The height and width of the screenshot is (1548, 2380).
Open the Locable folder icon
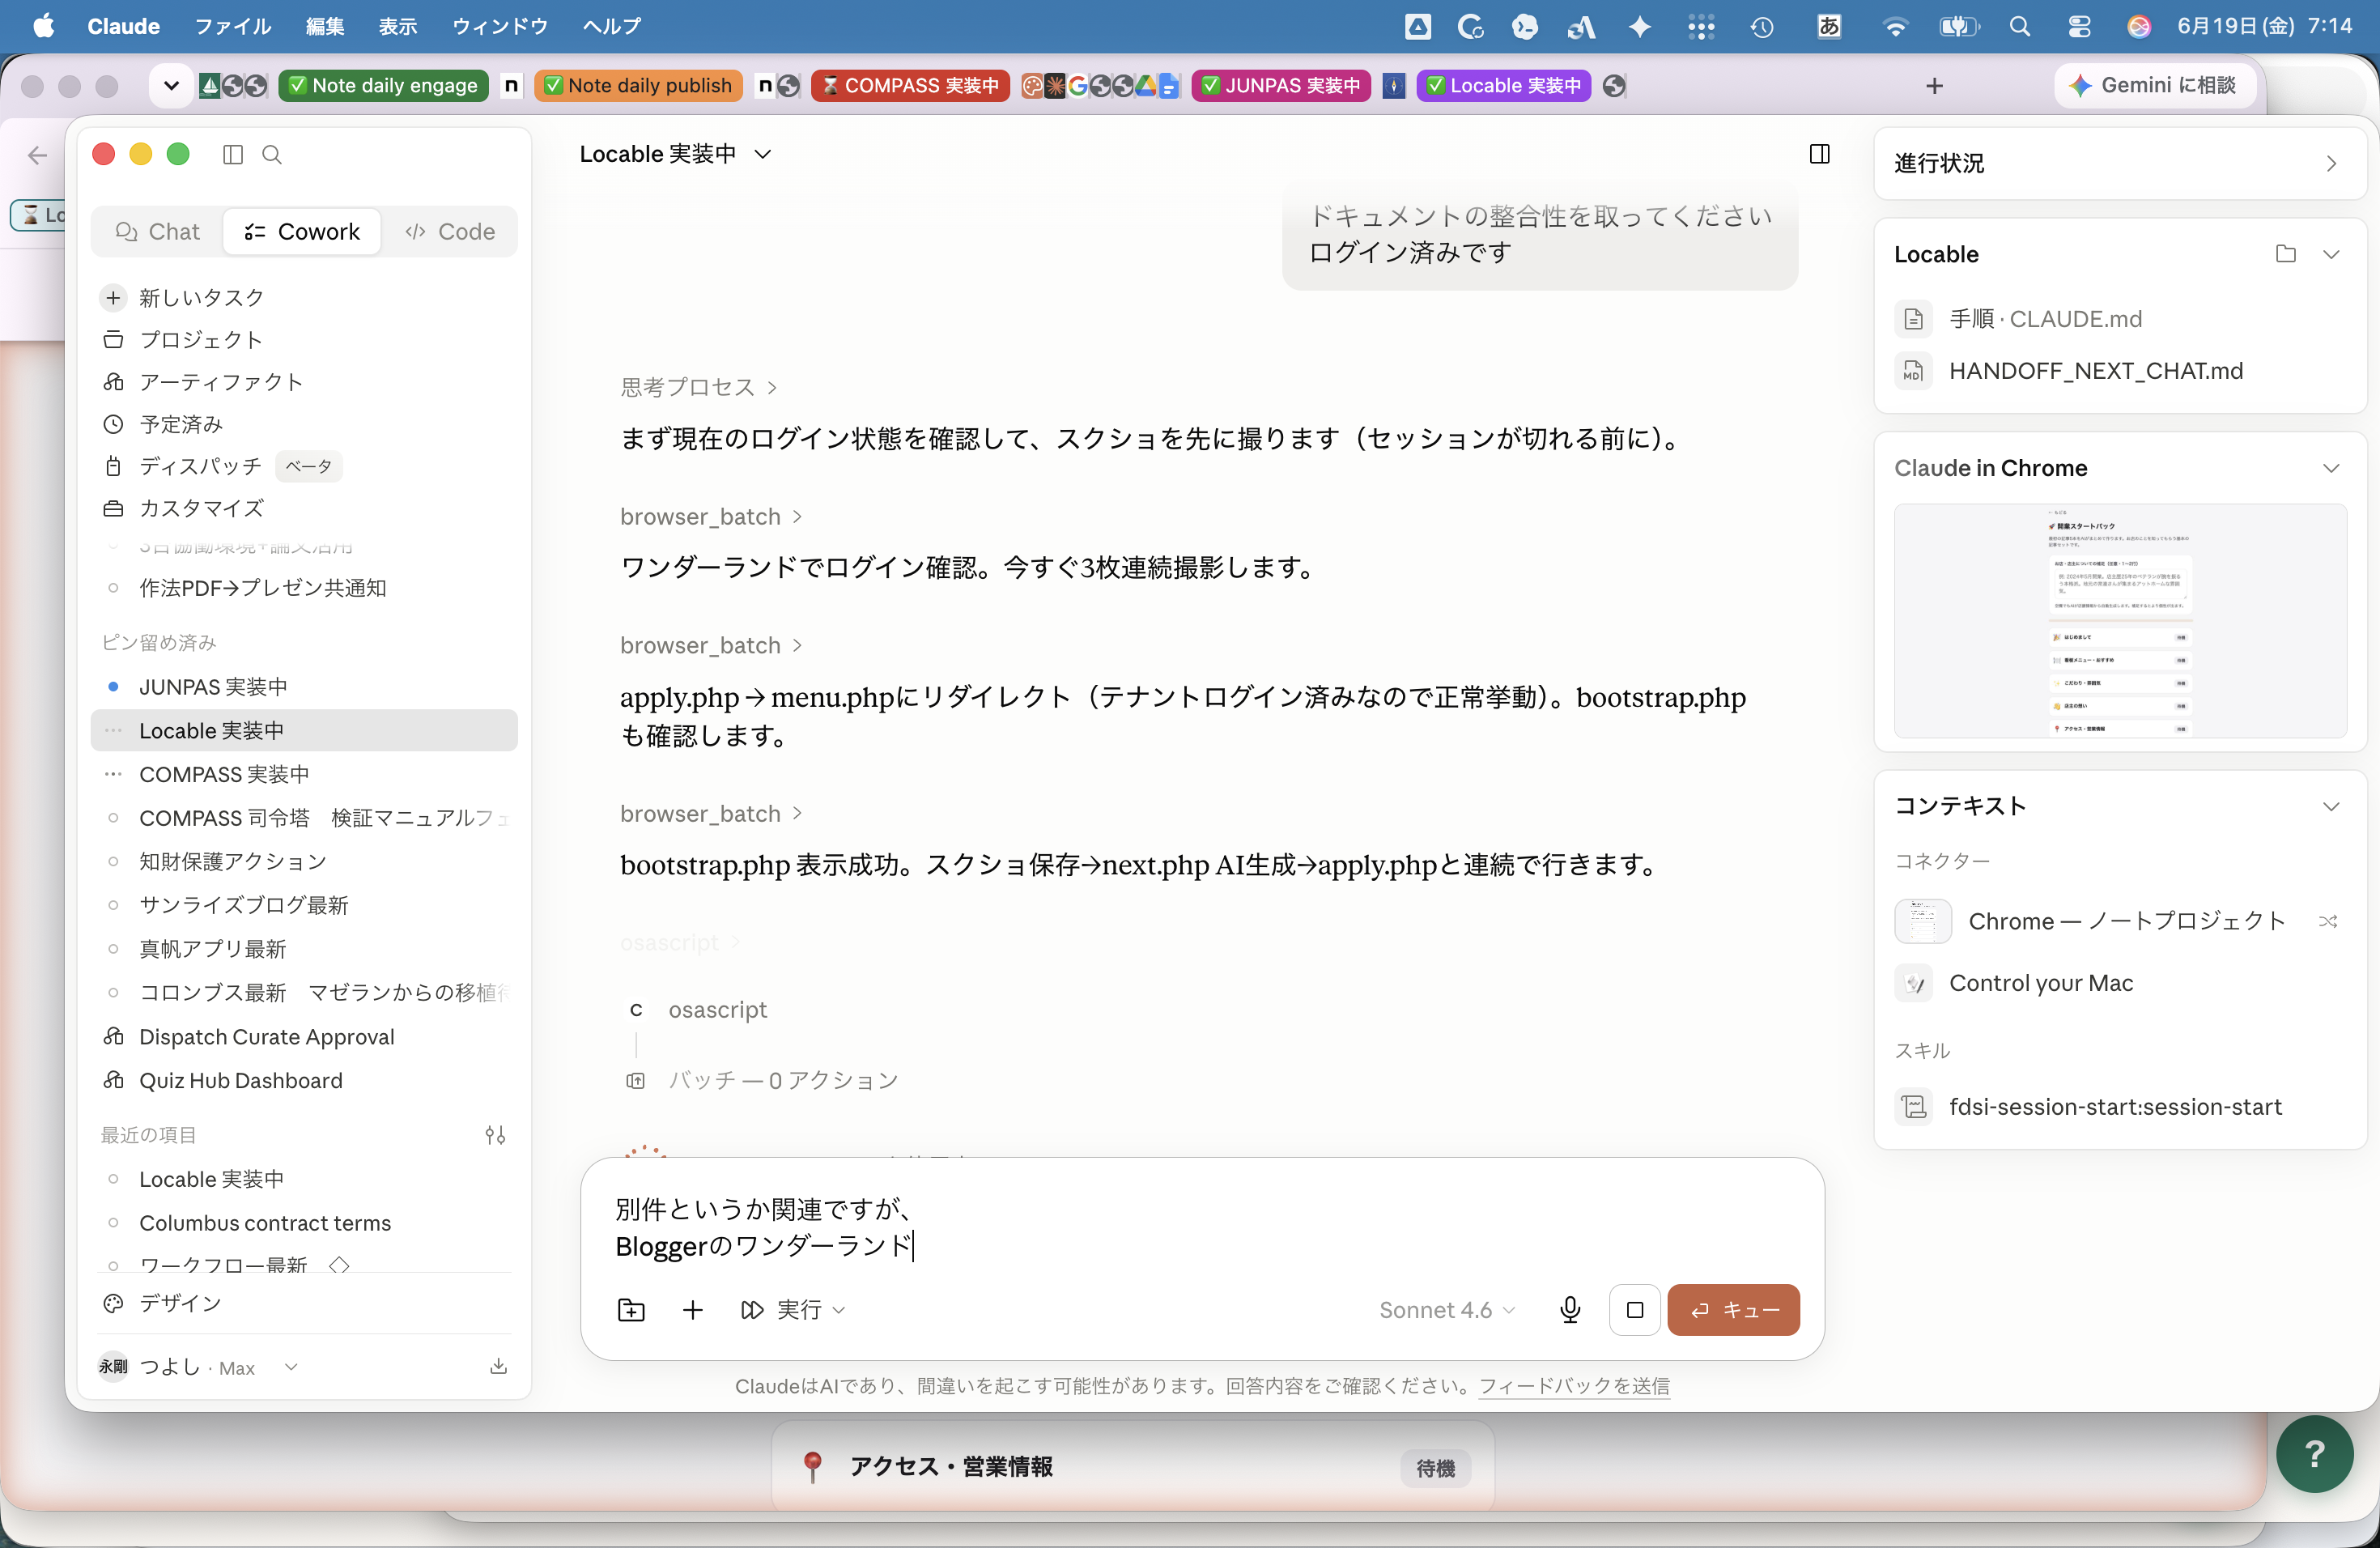click(x=2285, y=254)
